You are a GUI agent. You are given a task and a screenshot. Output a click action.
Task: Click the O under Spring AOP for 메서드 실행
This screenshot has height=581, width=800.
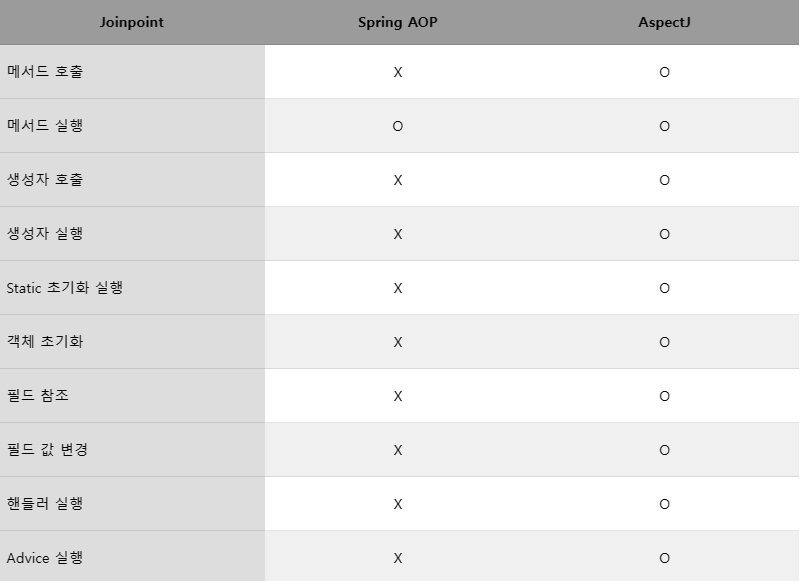tap(398, 126)
